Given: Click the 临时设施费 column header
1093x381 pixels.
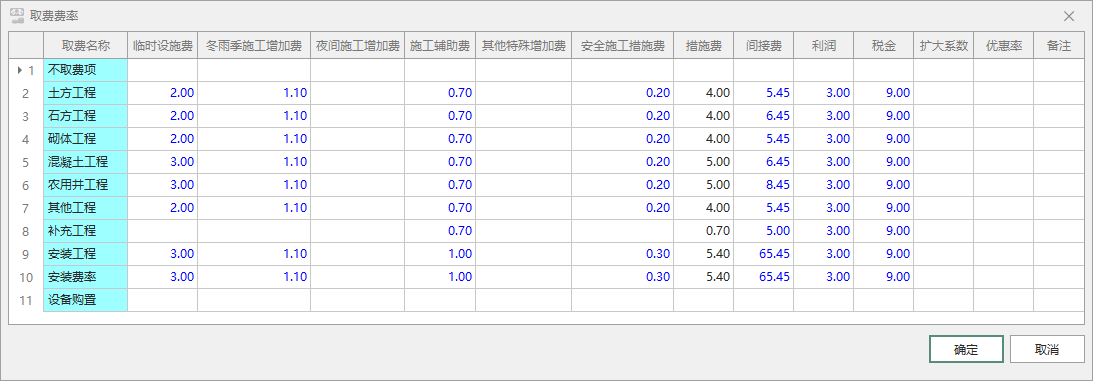Looking at the screenshot, I should tap(162, 46).
